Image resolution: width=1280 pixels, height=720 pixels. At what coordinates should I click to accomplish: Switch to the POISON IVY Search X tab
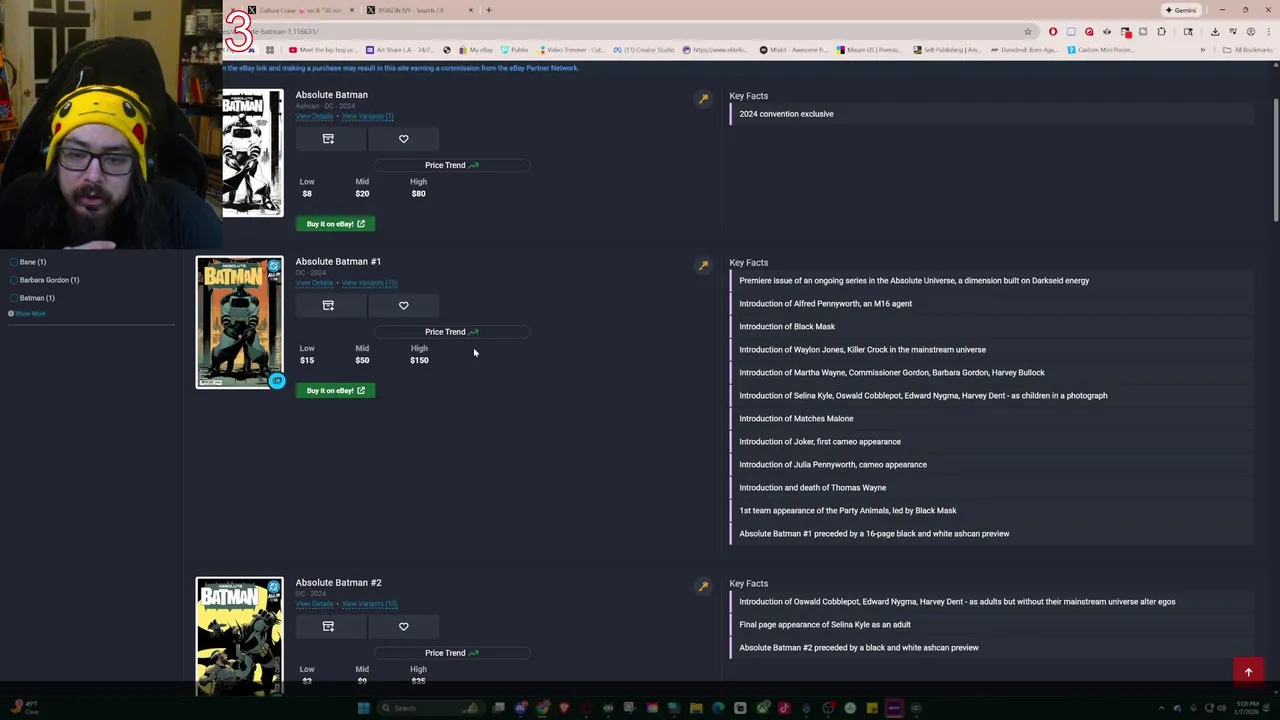tap(418, 10)
